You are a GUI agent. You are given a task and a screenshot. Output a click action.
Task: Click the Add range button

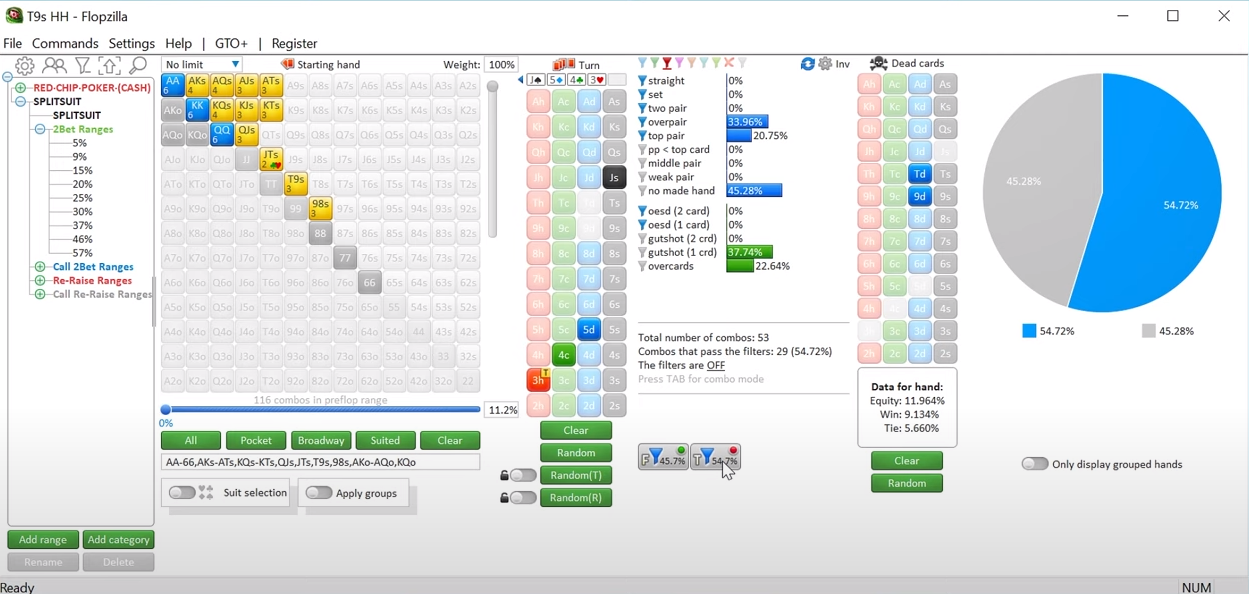point(43,540)
